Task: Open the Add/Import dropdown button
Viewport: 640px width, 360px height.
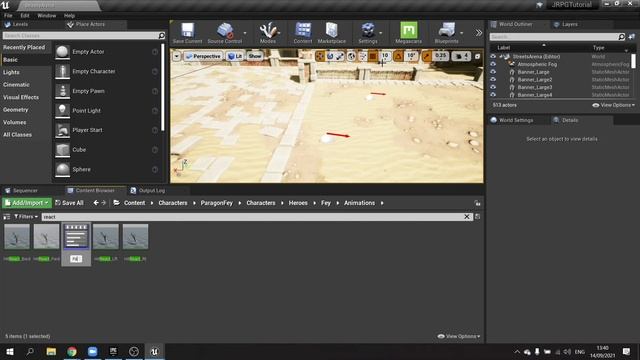Action: (x=27, y=203)
